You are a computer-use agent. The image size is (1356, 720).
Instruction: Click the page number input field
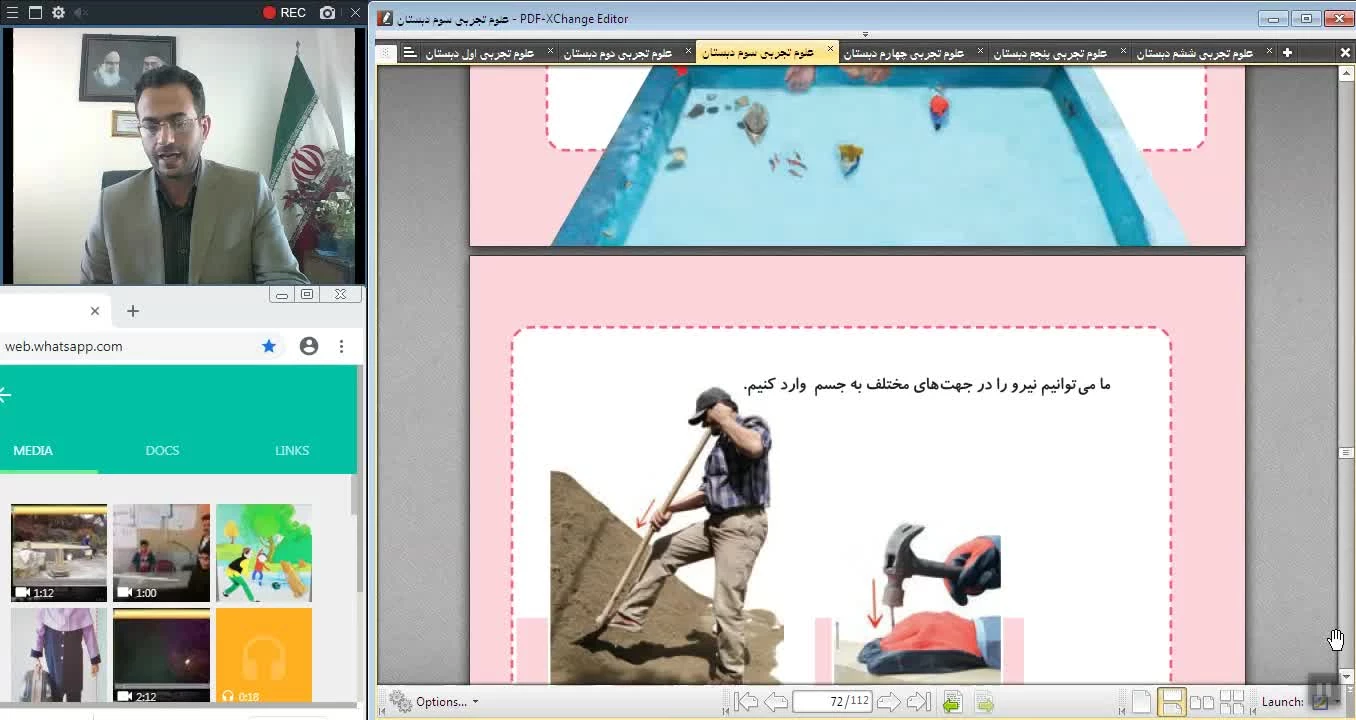point(832,702)
